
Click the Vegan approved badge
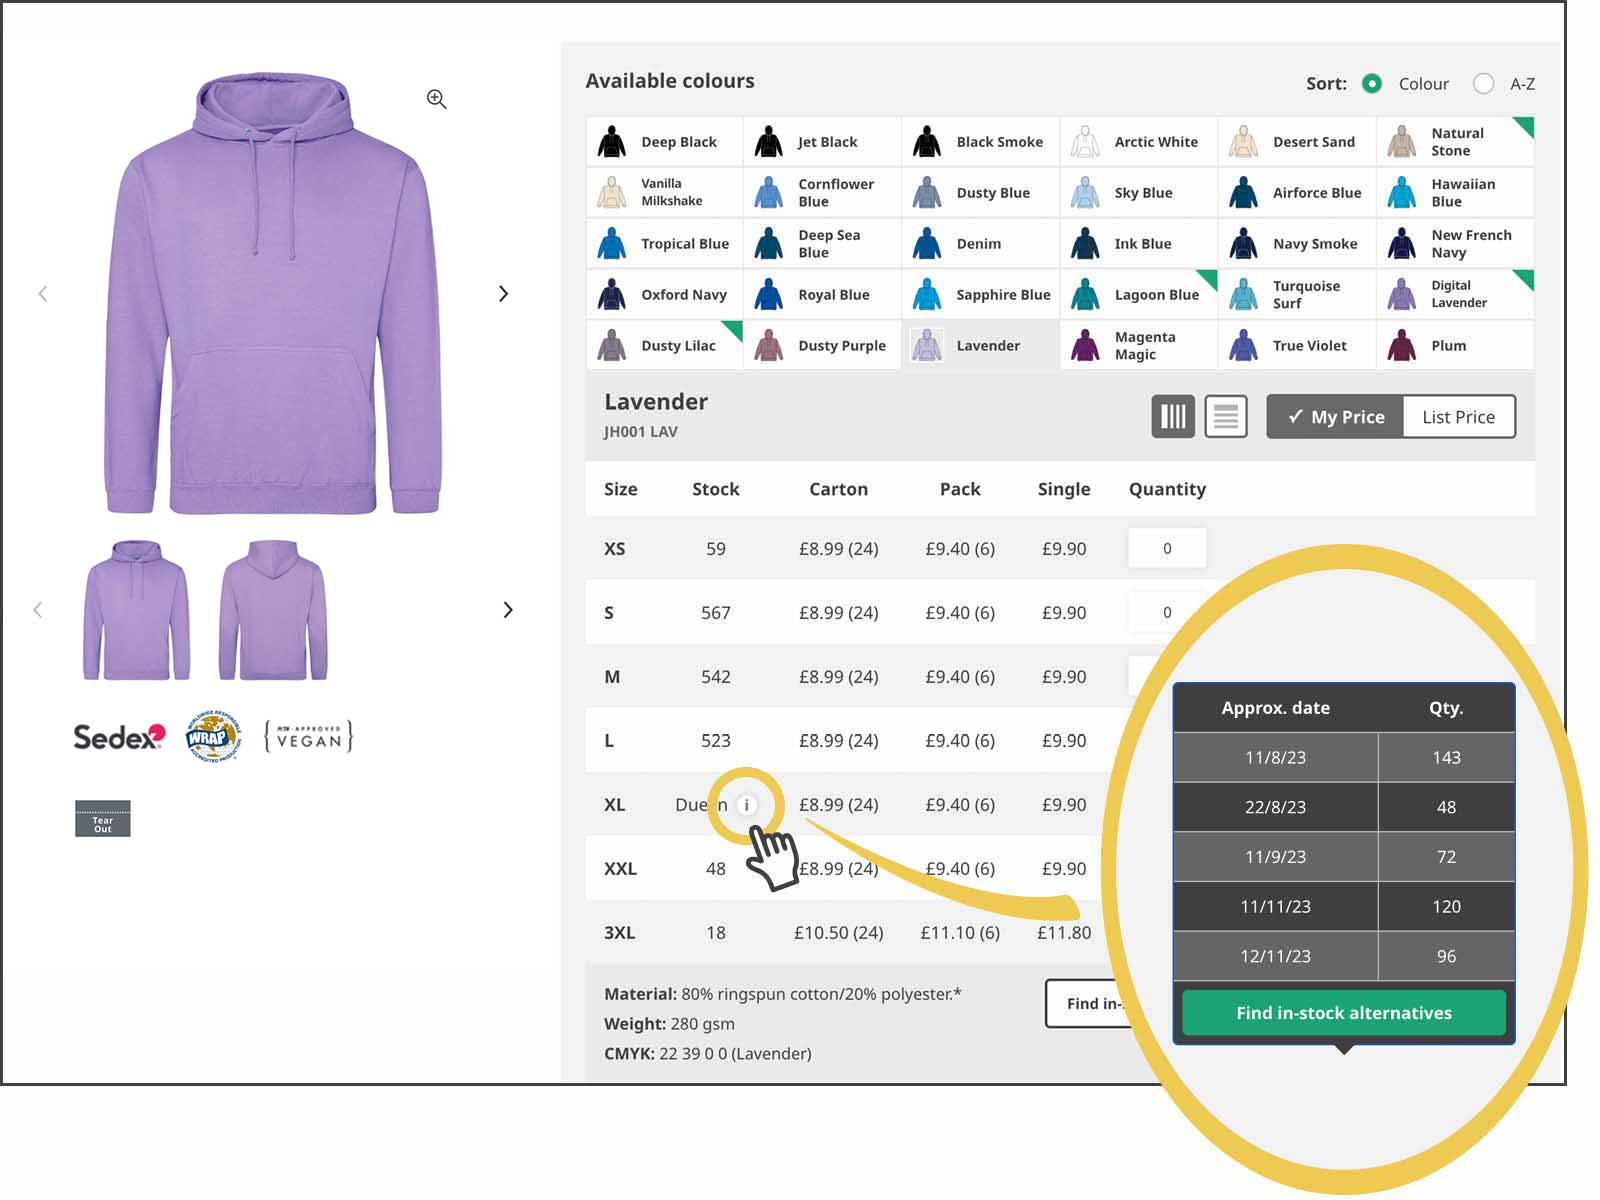point(308,738)
